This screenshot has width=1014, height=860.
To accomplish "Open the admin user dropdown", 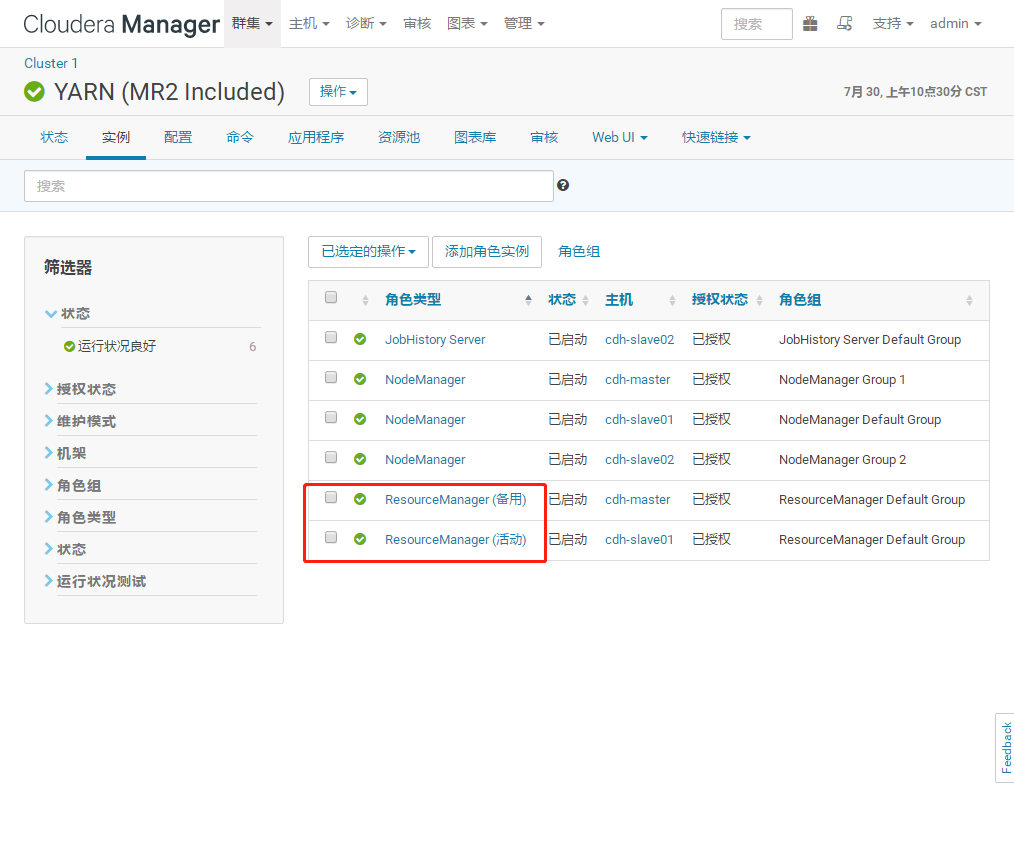I will pos(956,24).
